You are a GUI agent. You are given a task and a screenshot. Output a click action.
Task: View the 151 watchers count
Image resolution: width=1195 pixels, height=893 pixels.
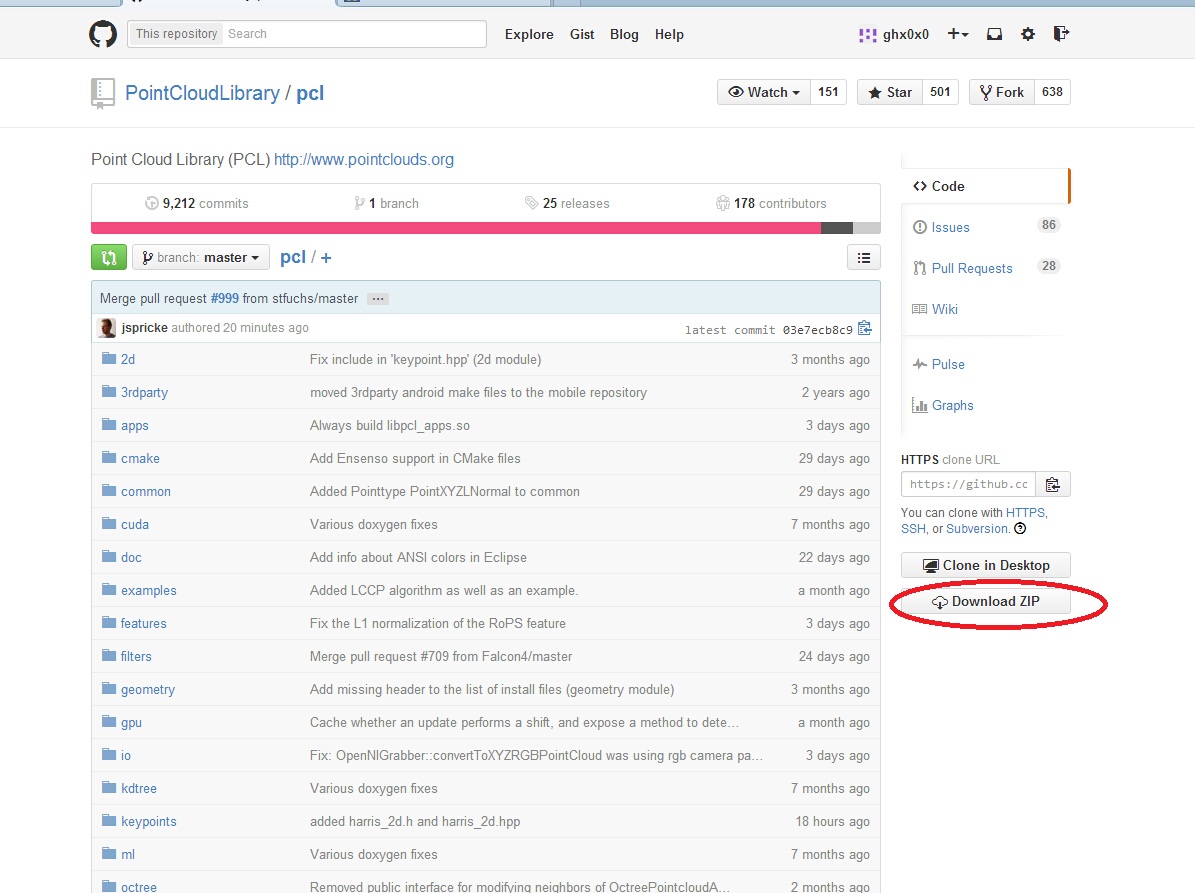pyautogui.click(x=828, y=92)
